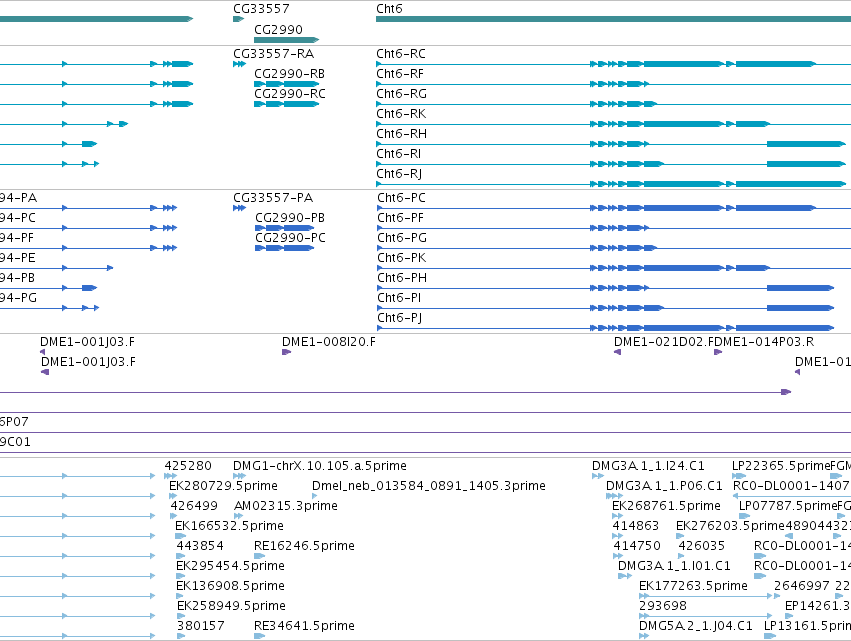Click the 425280 alignment label
The width and height of the screenshot is (851, 641).
click(x=188, y=466)
